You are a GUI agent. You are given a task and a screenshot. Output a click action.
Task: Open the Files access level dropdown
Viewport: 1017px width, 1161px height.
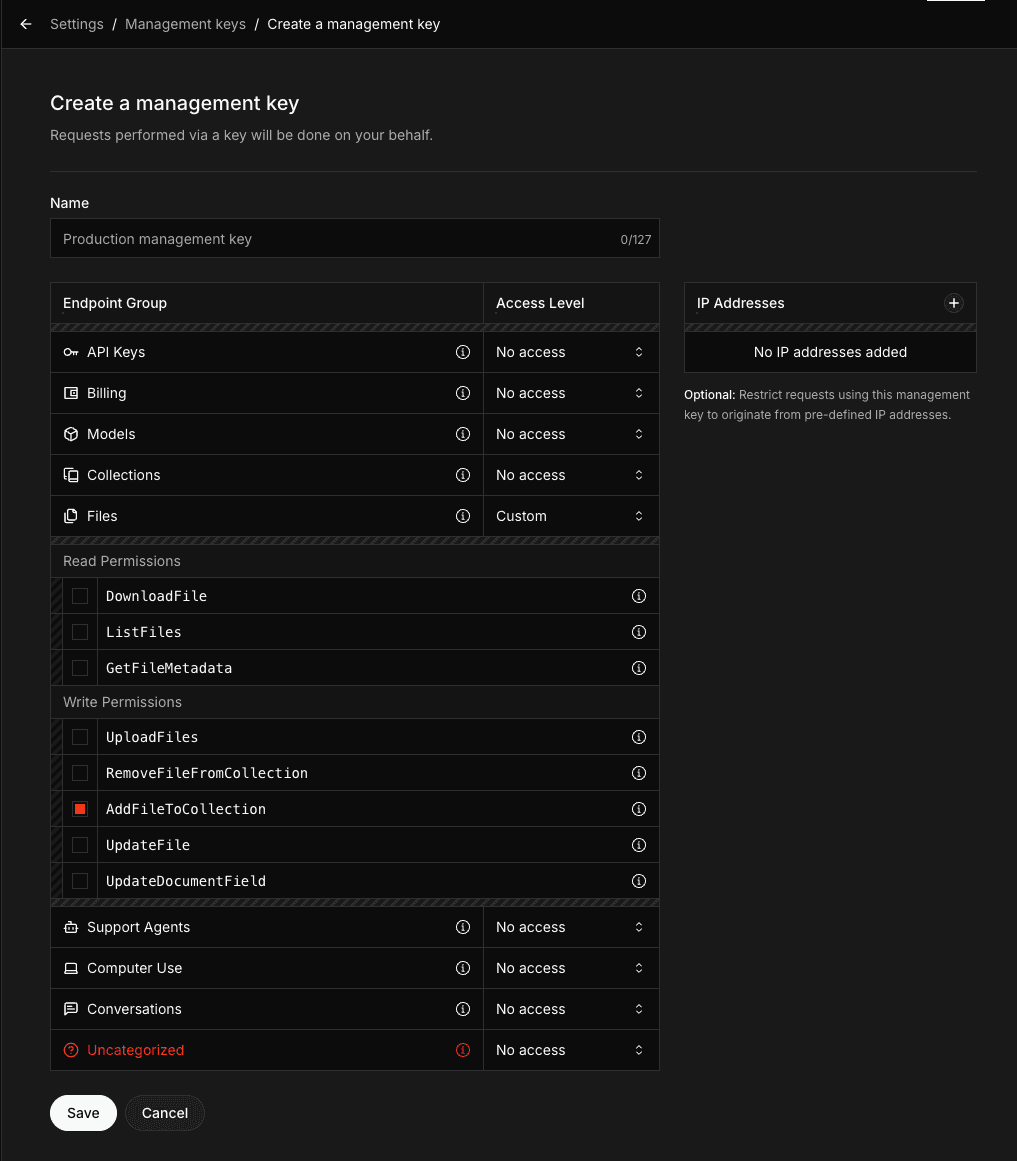[x=571, y=516]
